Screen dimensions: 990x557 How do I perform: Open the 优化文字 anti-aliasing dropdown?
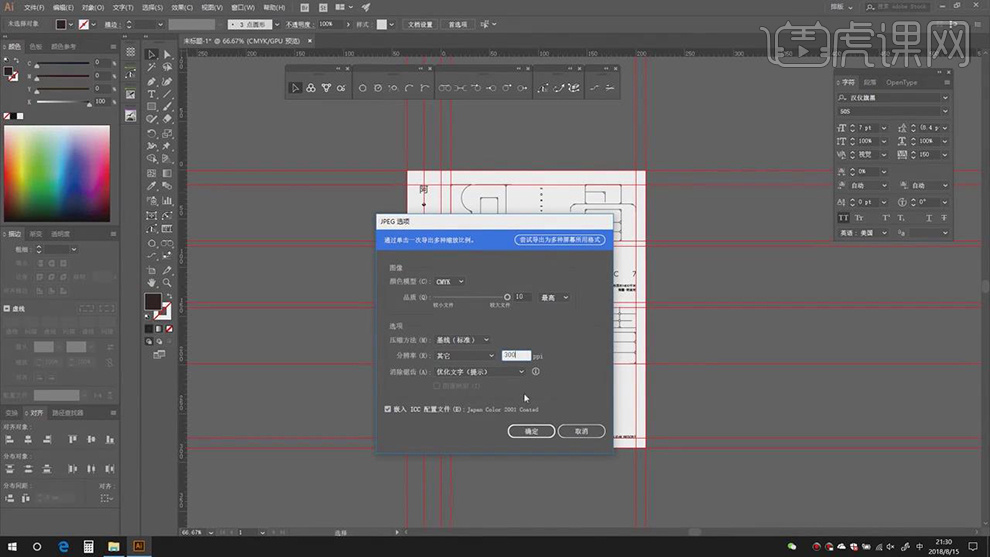[x=478, y=372]
